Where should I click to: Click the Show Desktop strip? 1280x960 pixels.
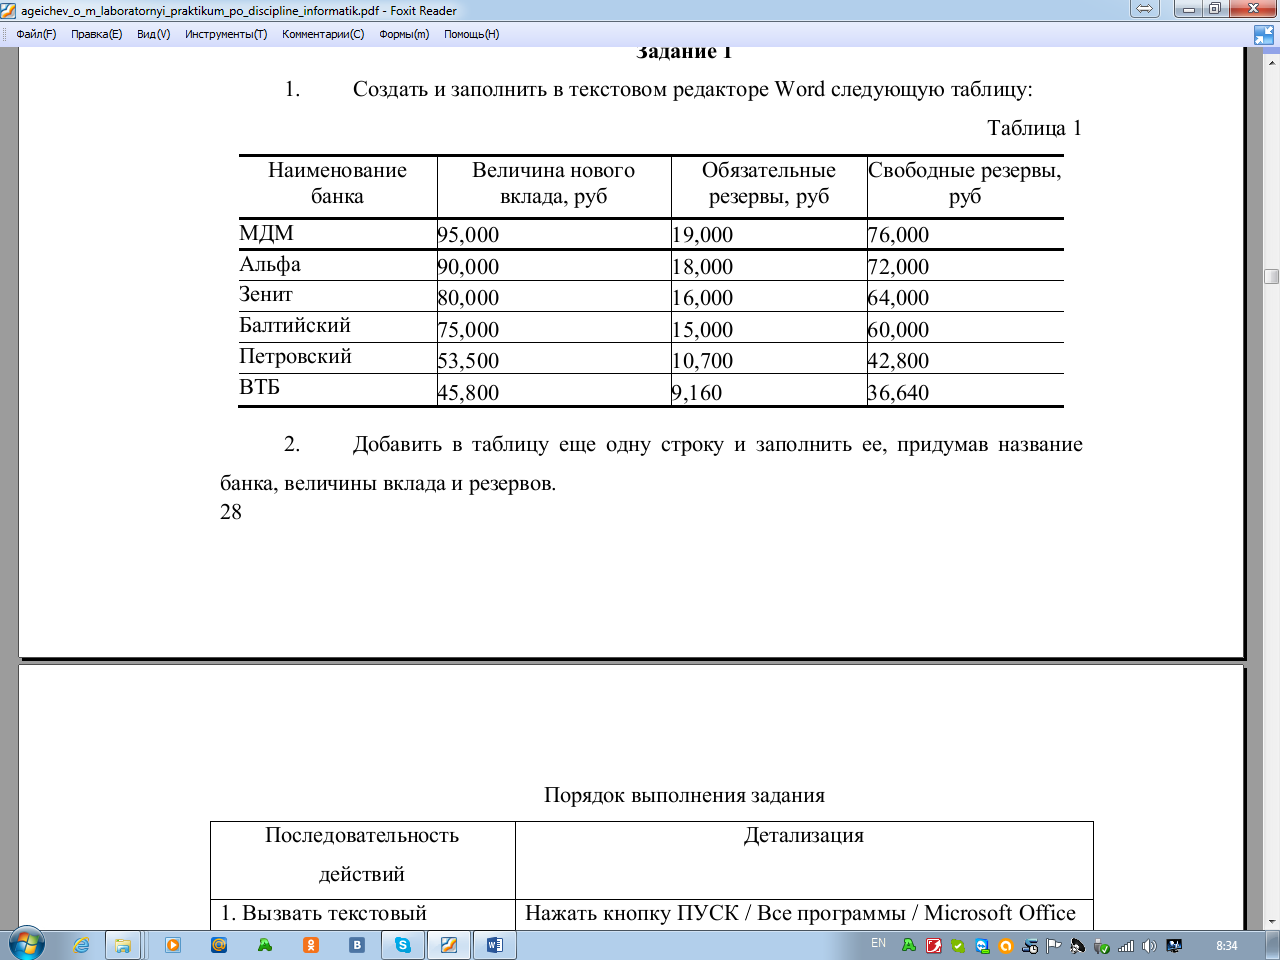tap(1273, 945)
